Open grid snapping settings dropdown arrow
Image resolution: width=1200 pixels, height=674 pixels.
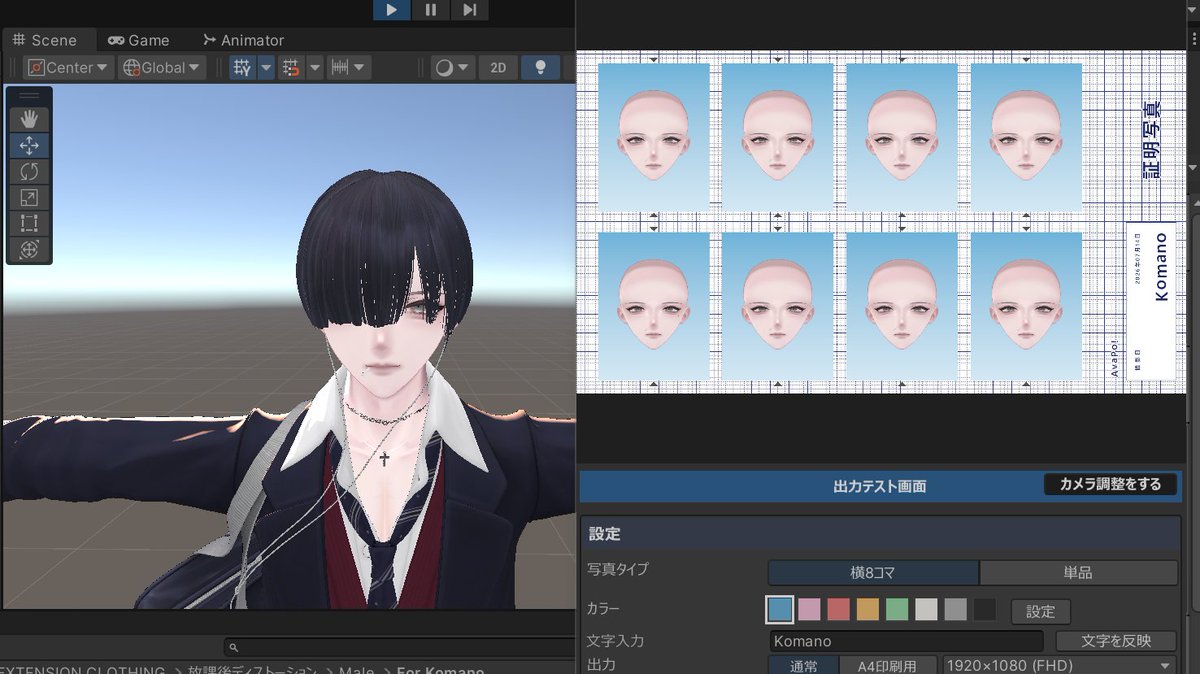pyautogui.click(x=314, y=67)
